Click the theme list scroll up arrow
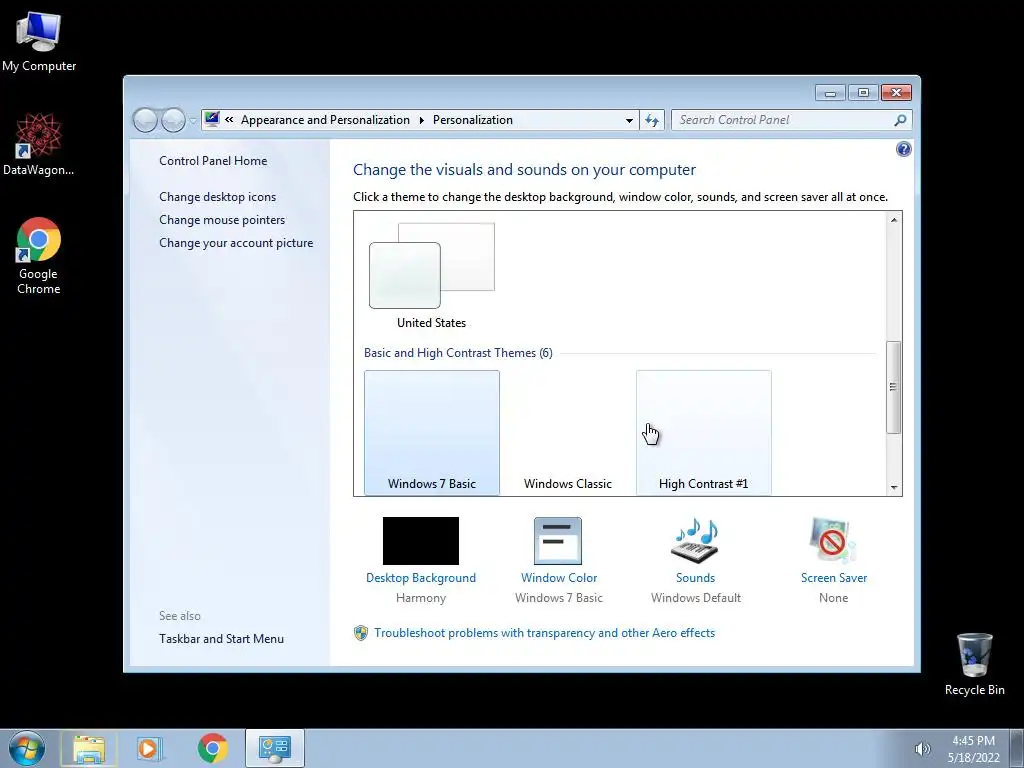Image resolution: width=1024 pixels, height=768 pixels. (893, 220)
